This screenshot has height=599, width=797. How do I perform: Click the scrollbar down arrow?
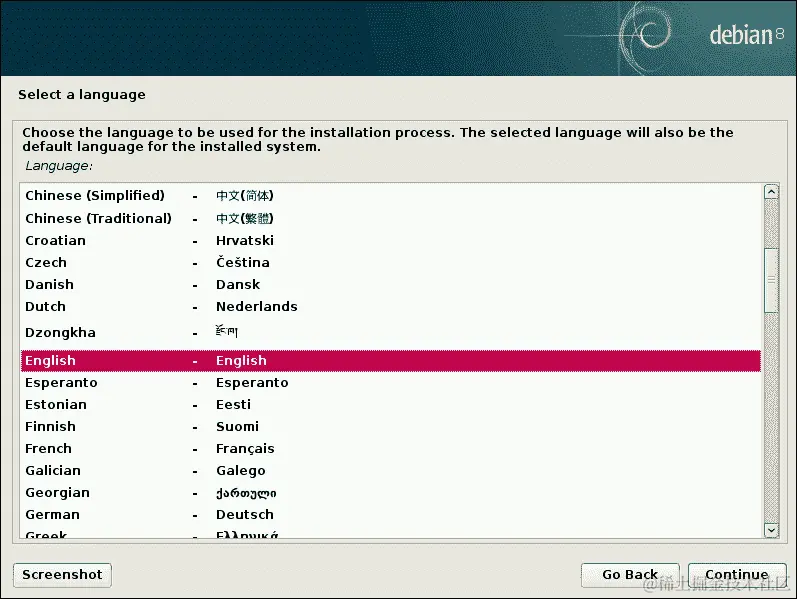(771, 530)
